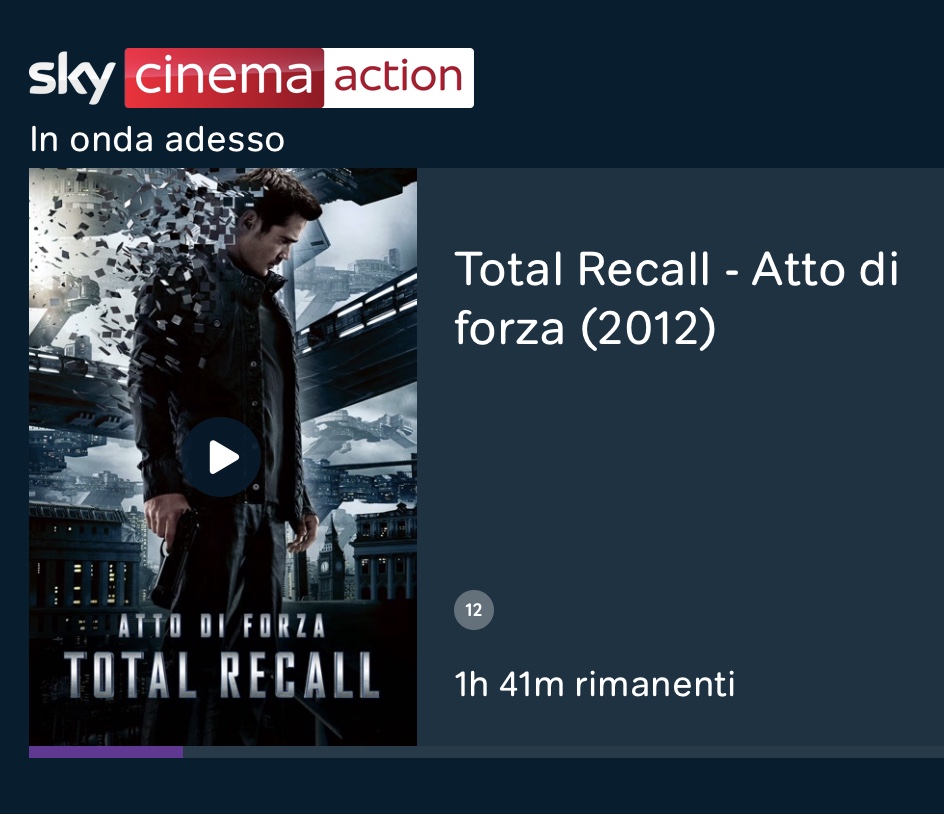Play Total Recall with the play button
944x814 pixels.
[x=221, y=457]
